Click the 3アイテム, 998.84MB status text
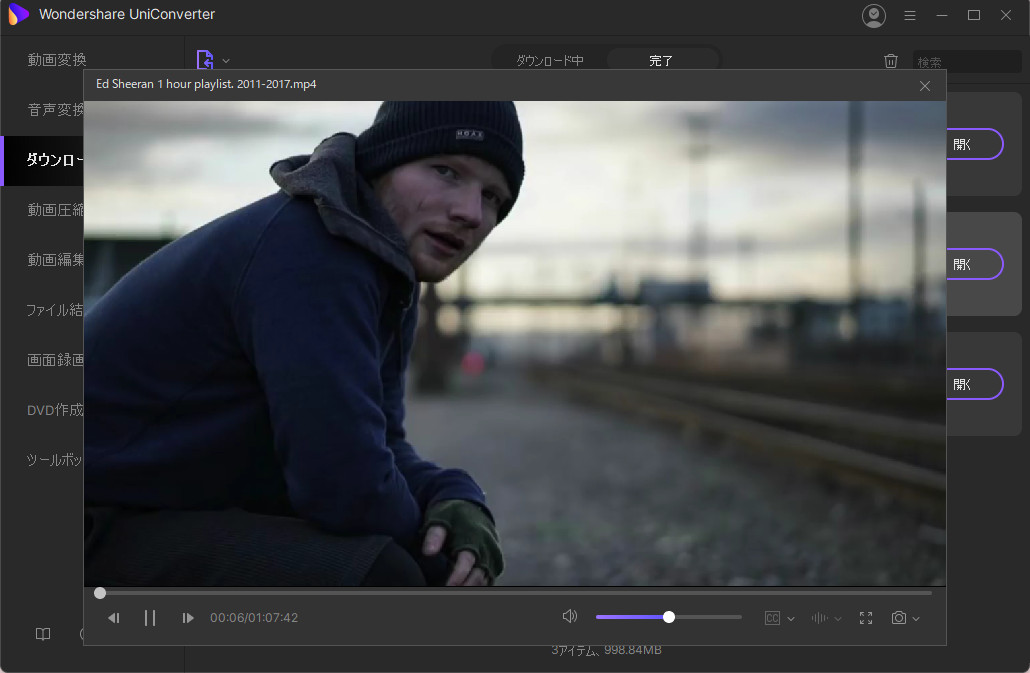 point(606,650)
